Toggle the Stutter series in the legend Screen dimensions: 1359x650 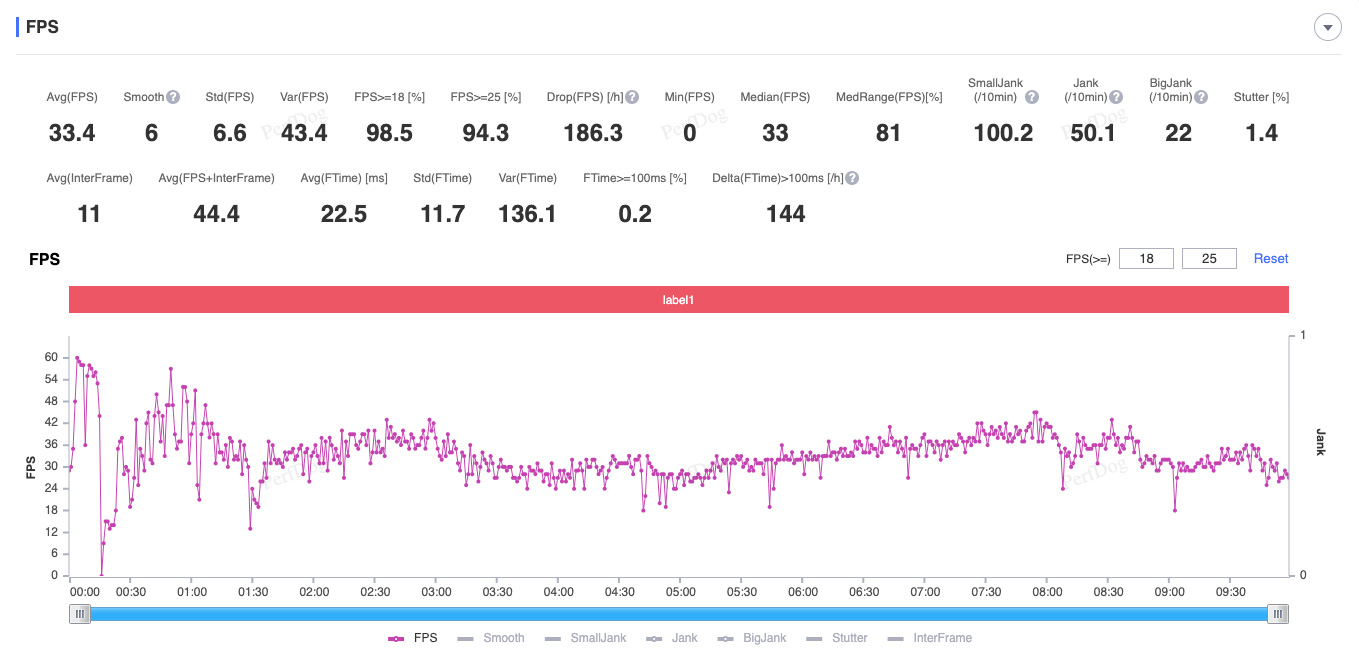point(836,638)
